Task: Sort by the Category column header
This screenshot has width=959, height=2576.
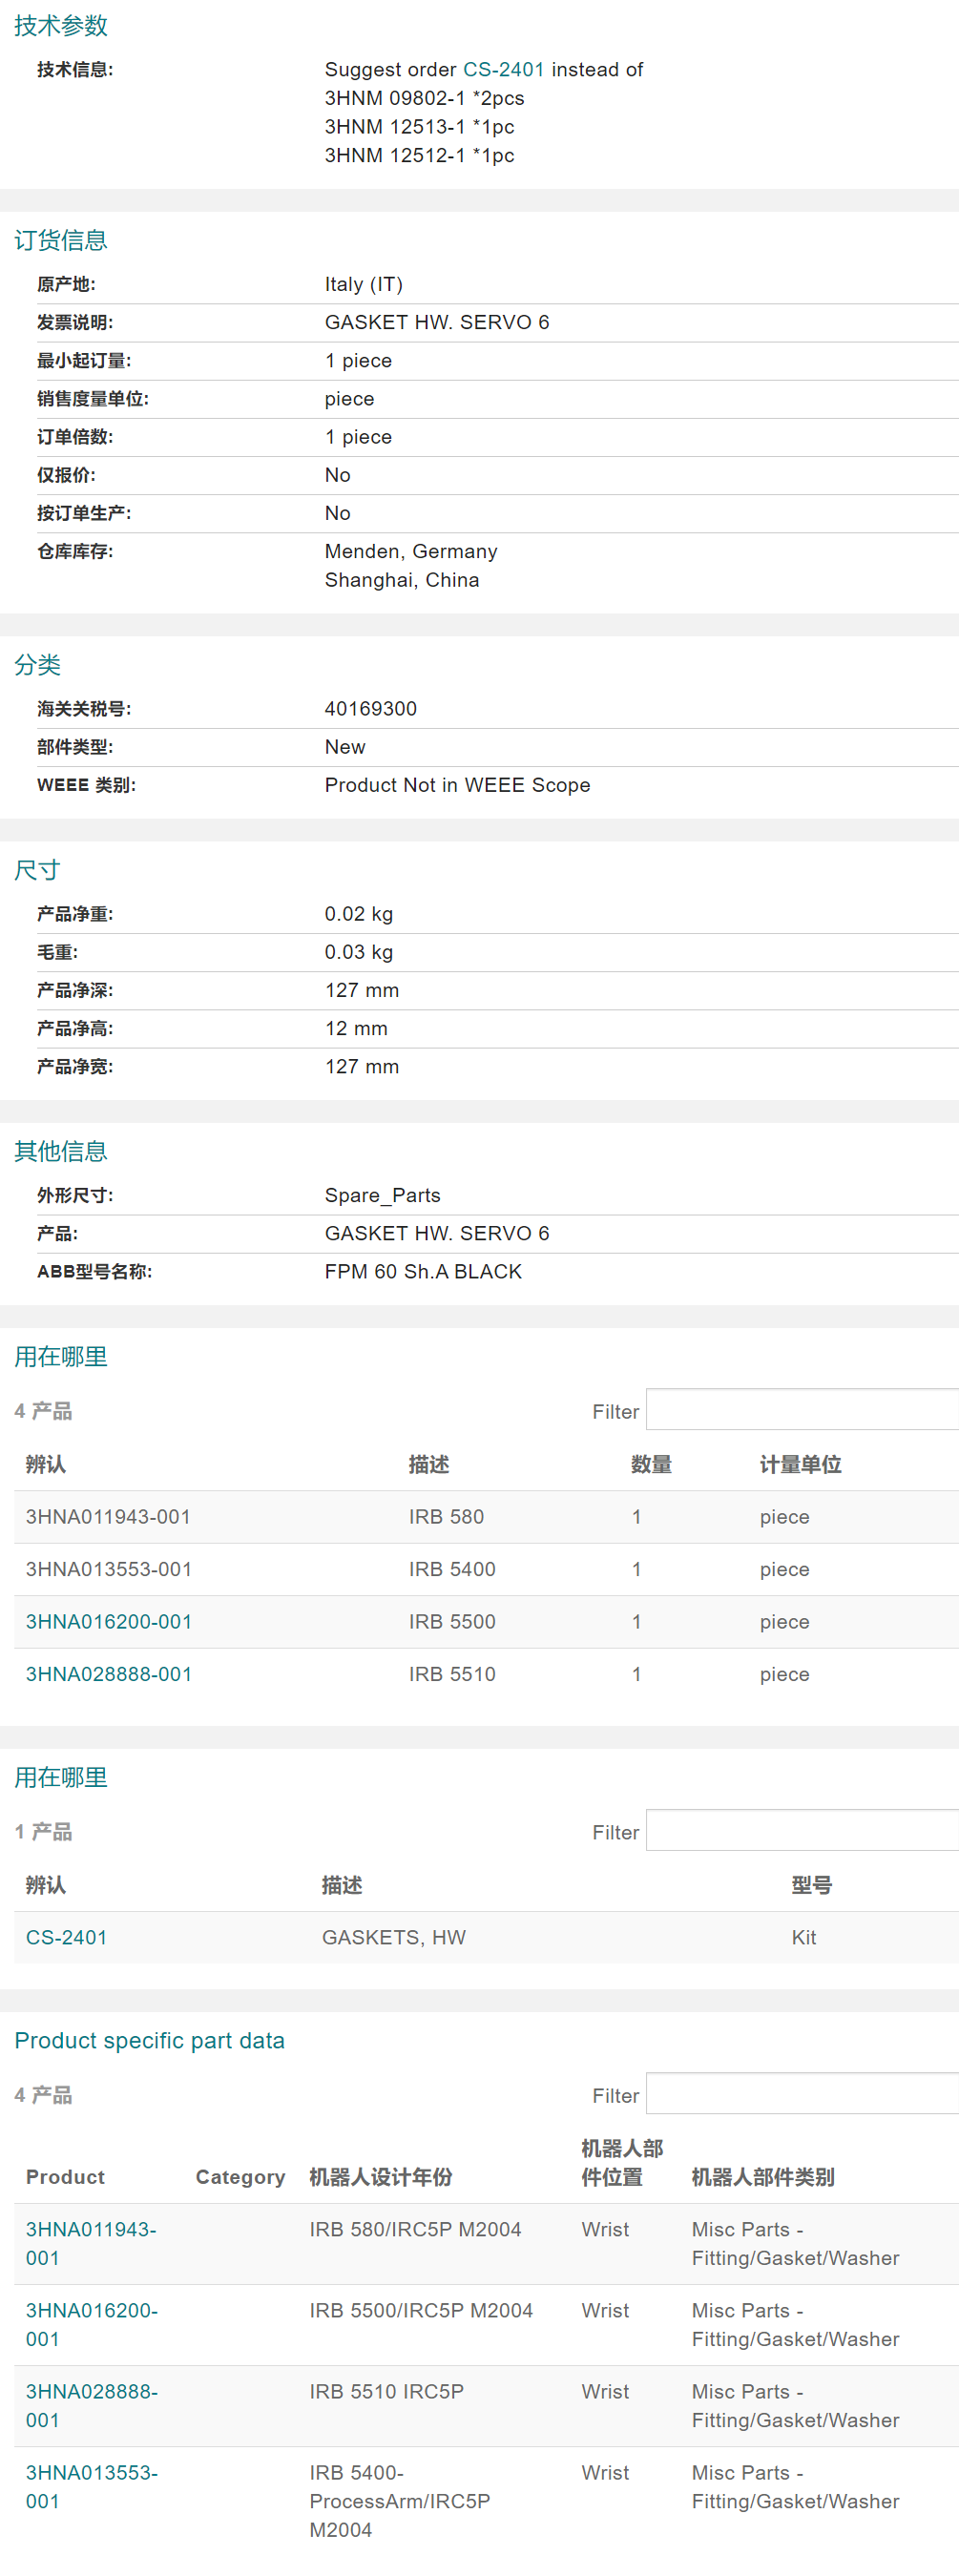Action: pyautogui.click(x=240, y=2176)
